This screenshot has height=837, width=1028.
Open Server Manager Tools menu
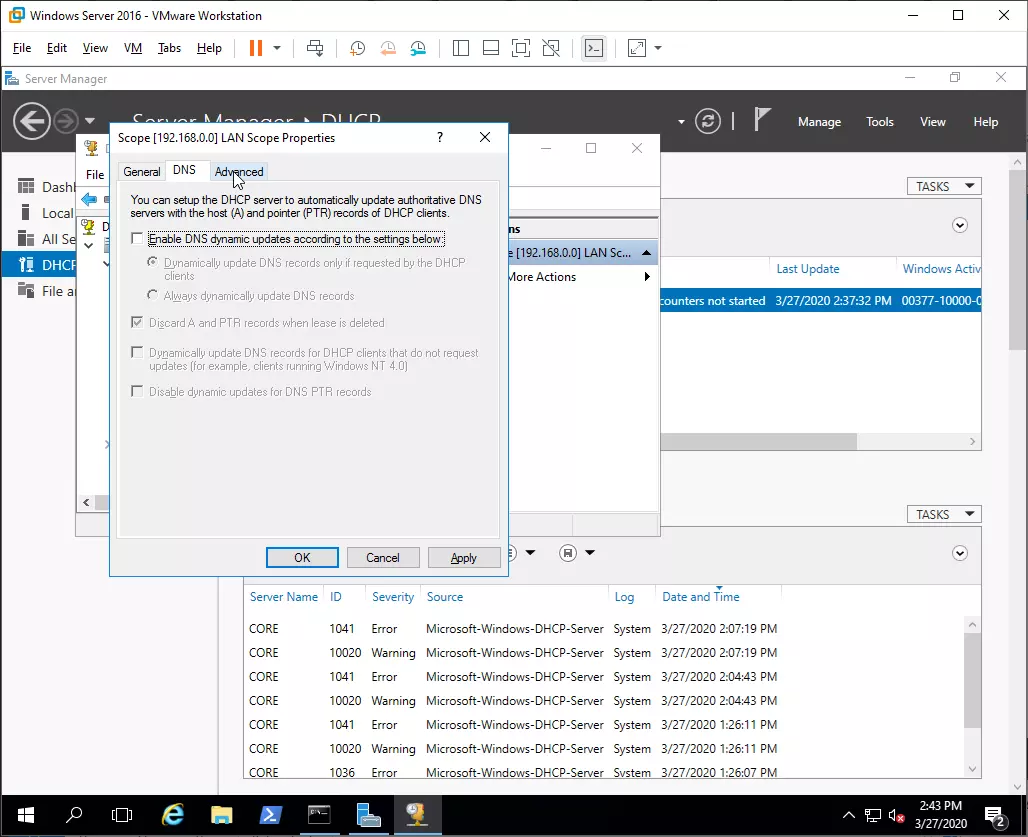coord(879,122)
